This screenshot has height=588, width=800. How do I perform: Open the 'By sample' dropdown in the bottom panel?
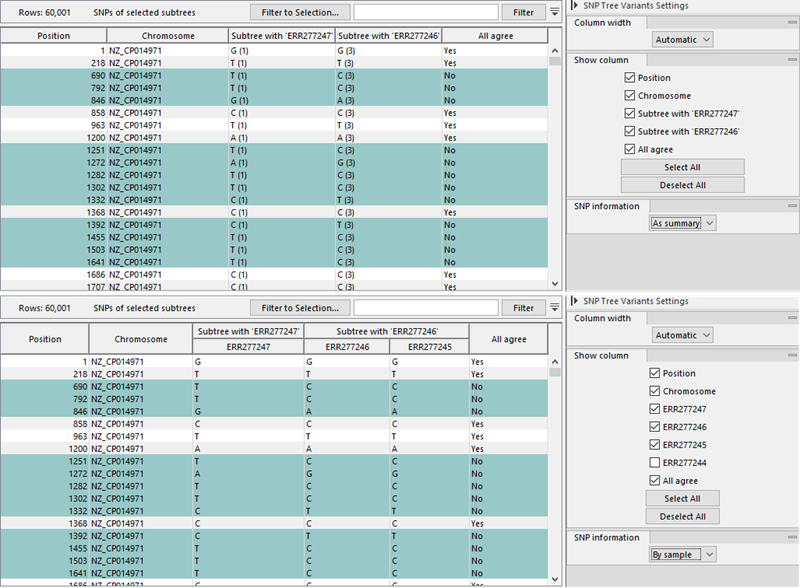coord(682,554)
